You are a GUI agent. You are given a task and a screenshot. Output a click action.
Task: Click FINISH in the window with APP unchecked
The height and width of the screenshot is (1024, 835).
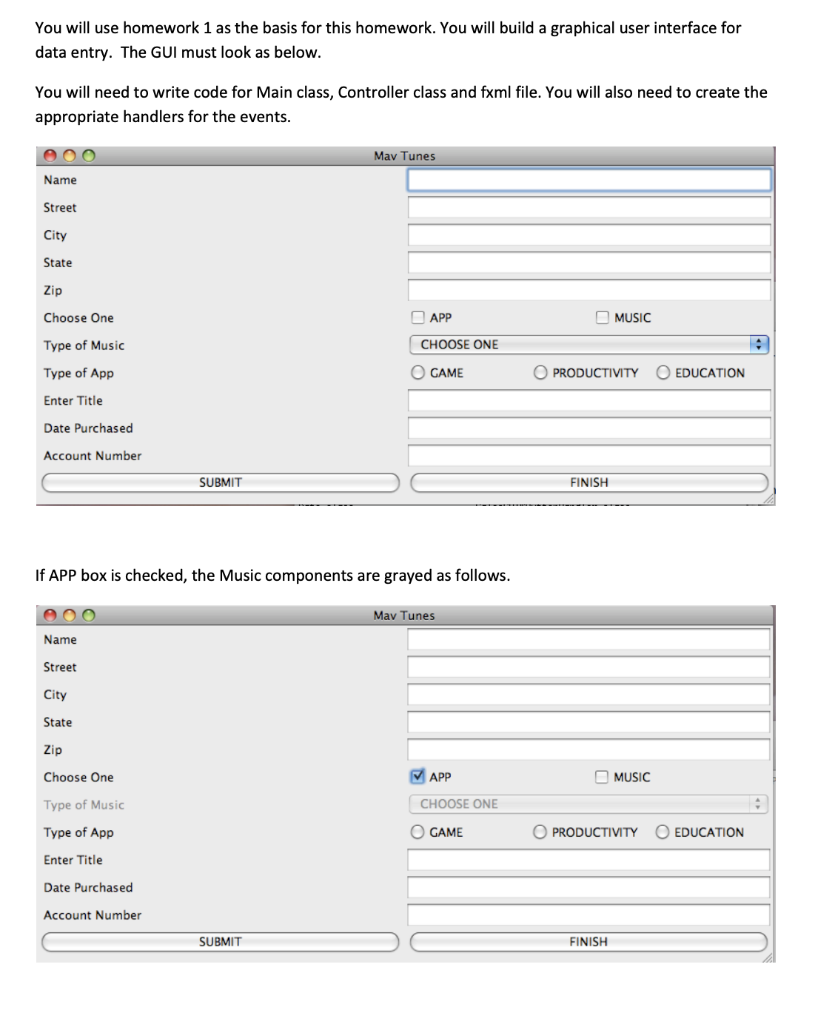[589, 483]
